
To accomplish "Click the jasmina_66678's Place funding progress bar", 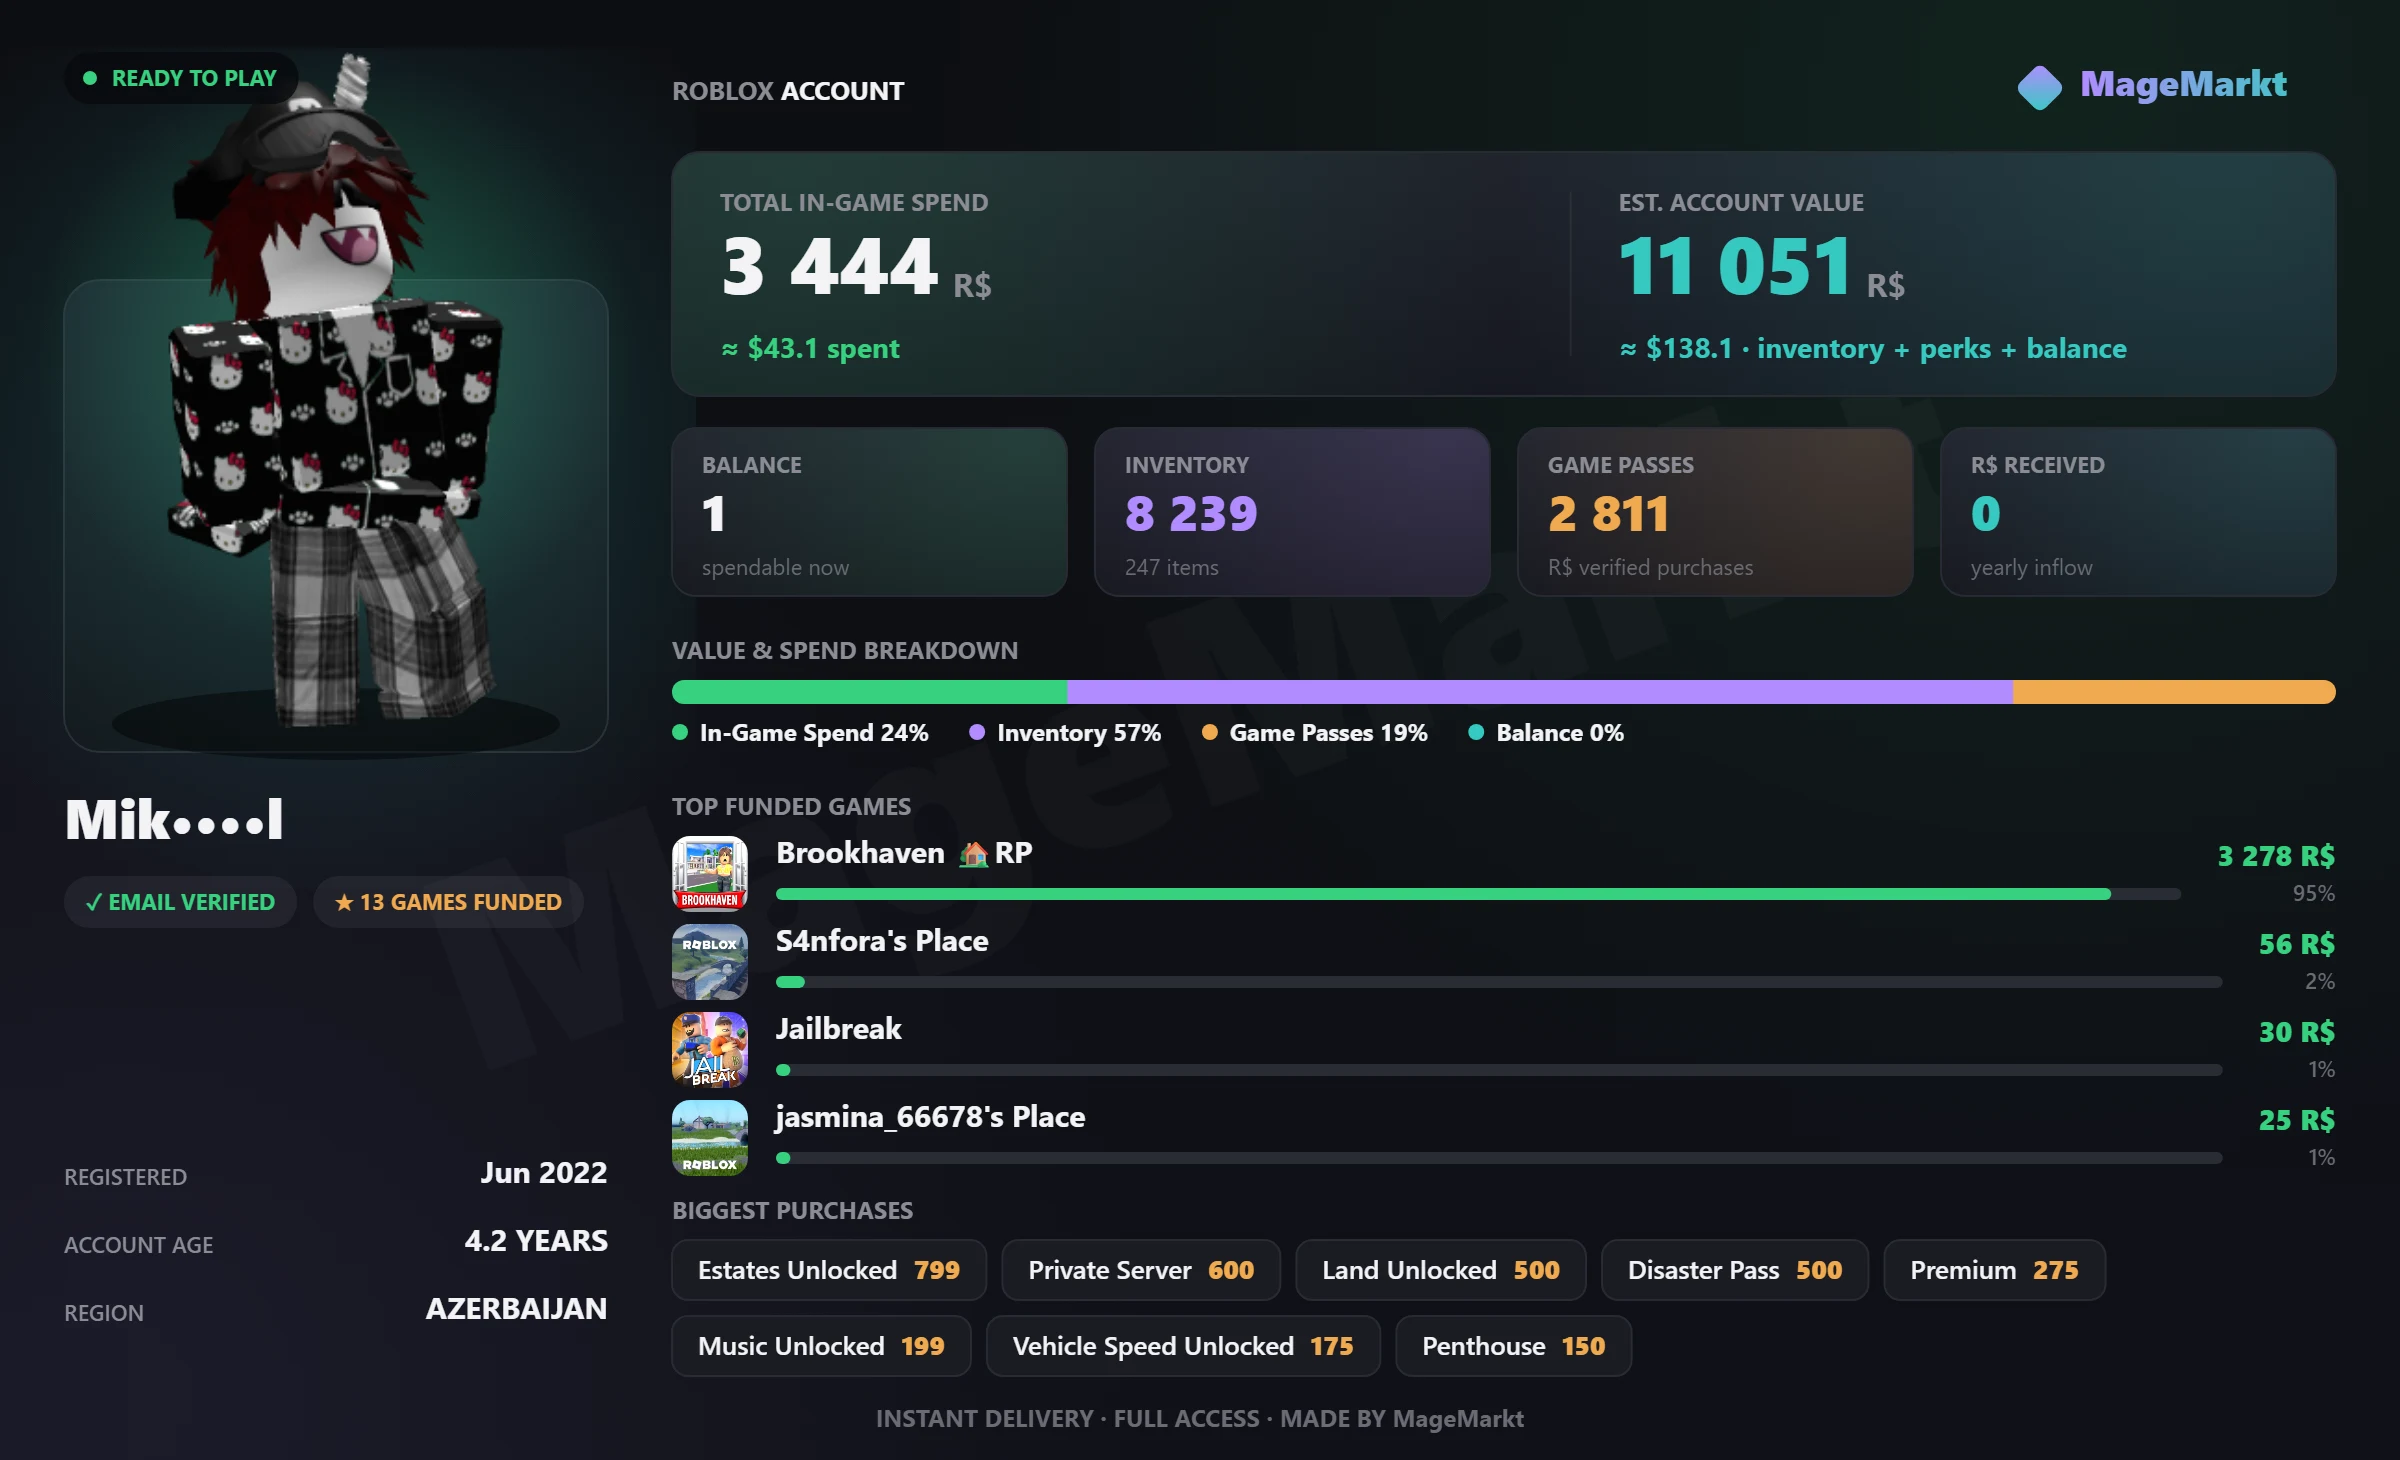I will (1499, 1158).
